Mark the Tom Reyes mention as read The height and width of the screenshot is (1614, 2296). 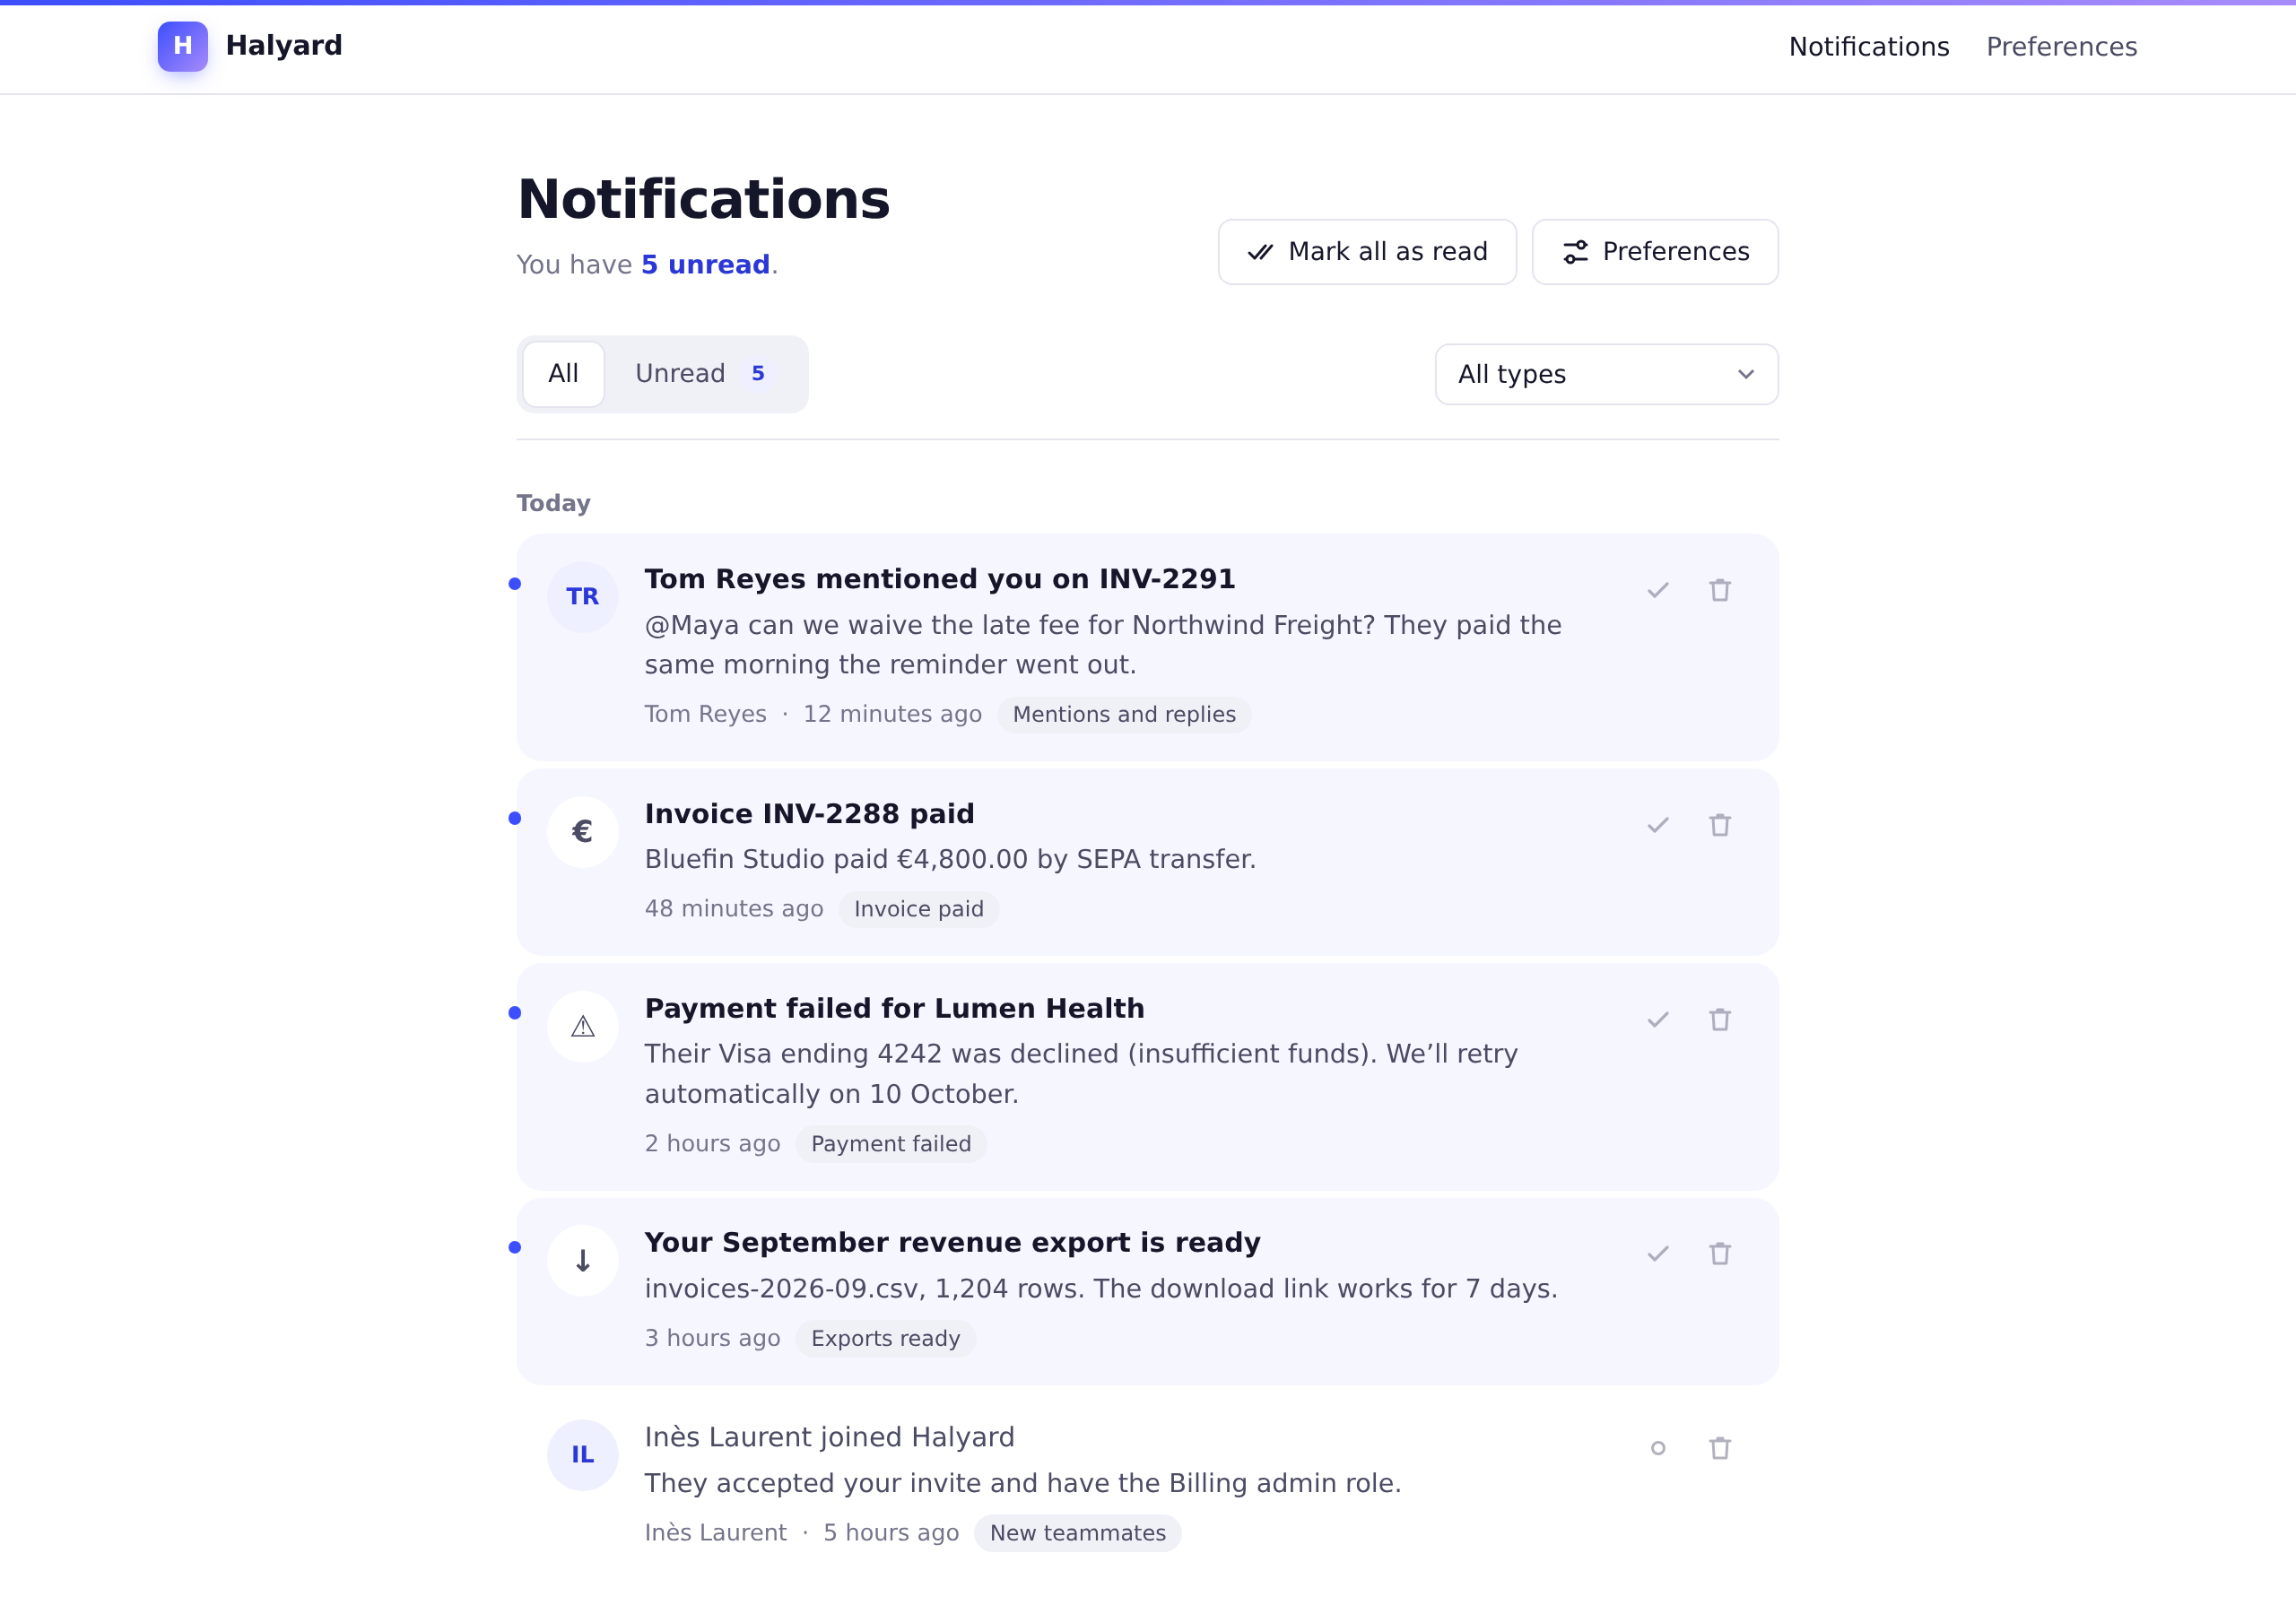(x=1658, y=590)
